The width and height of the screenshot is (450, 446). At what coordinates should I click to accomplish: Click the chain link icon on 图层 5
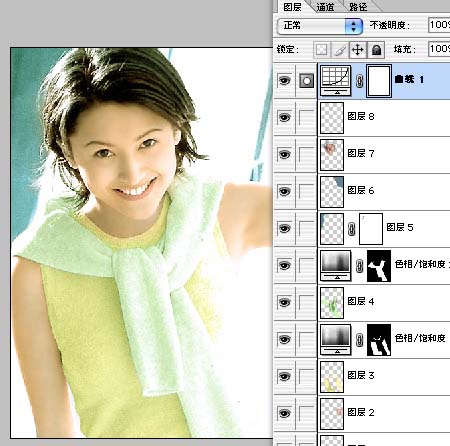(x=351, y=229)
